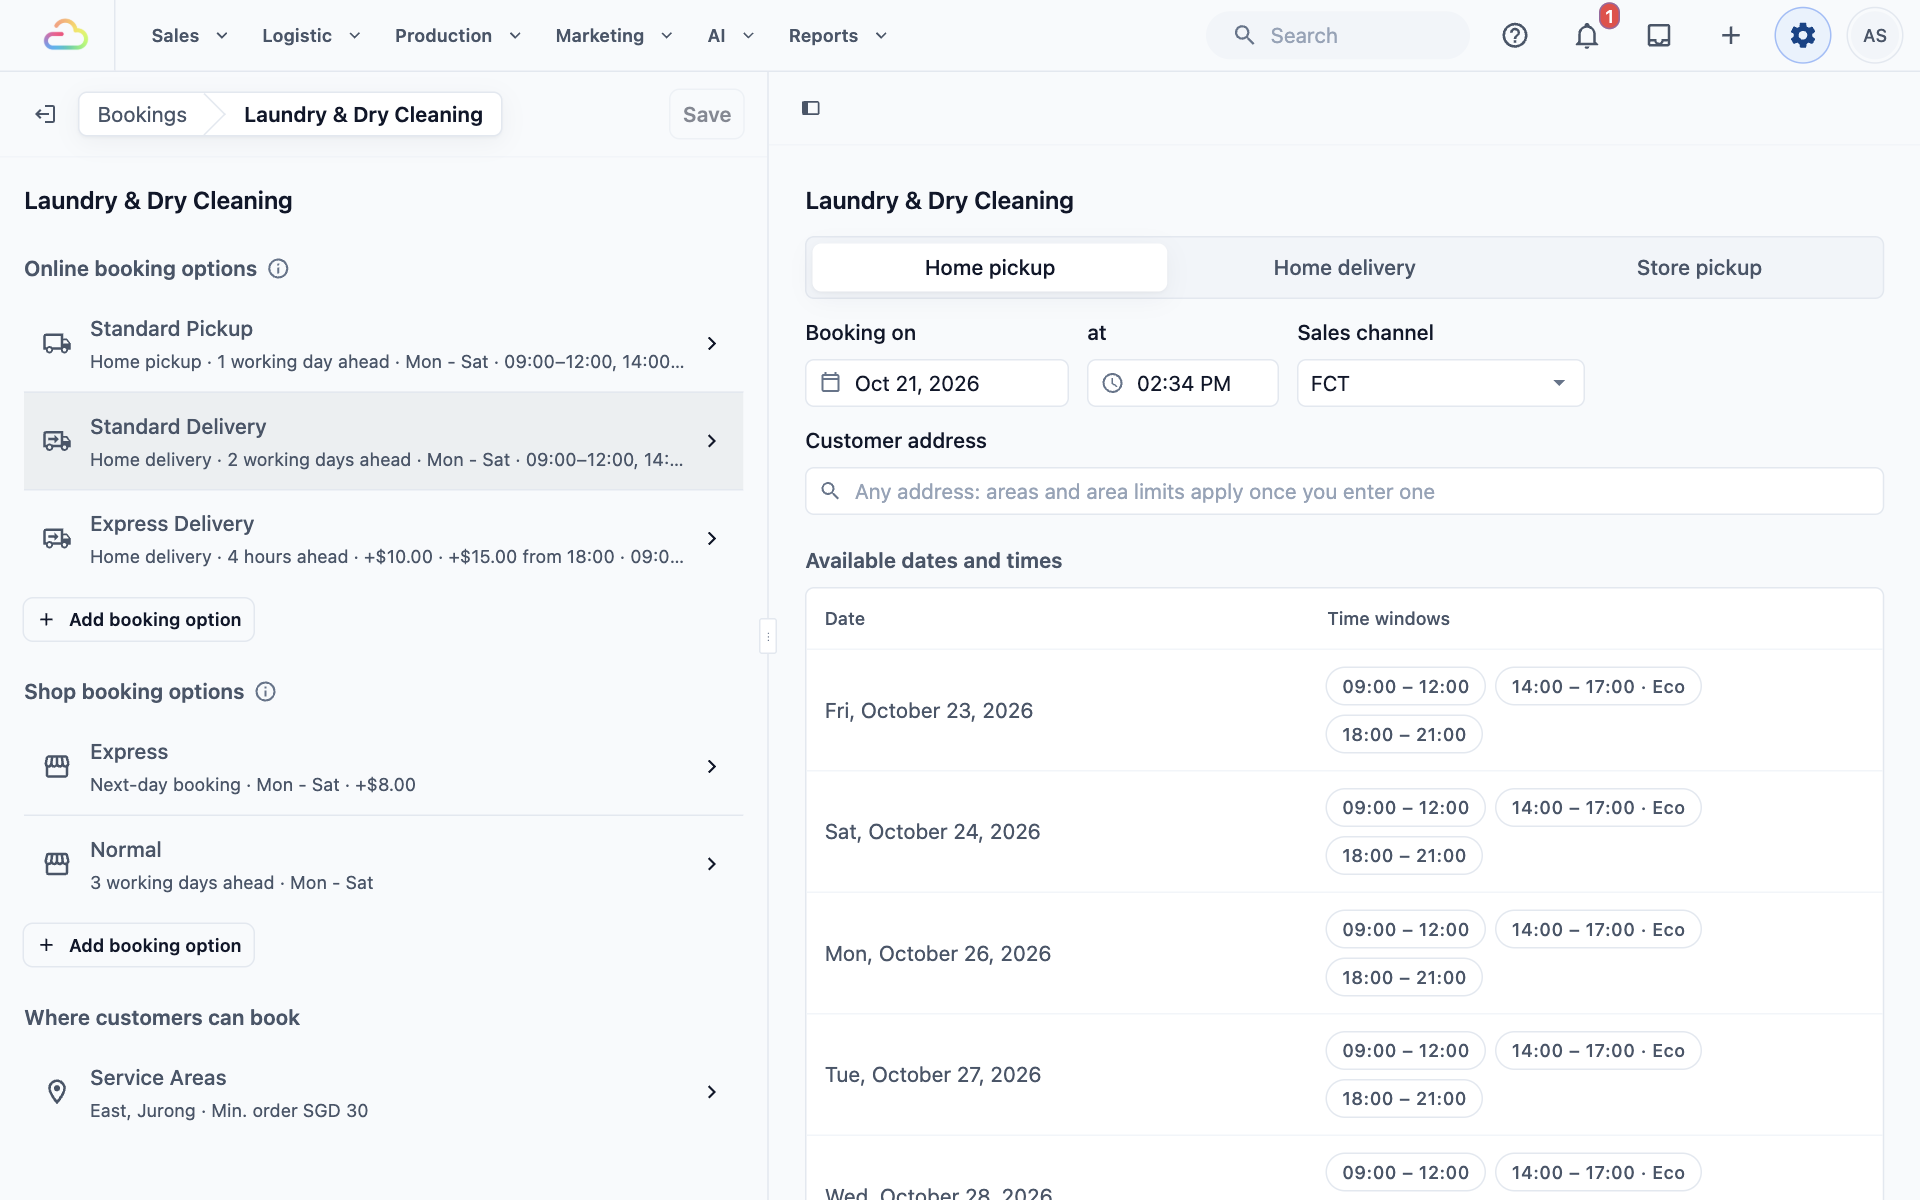Click the Customer address input
Screen dimensions: 1920x1200
click(x=1344, y=491)
